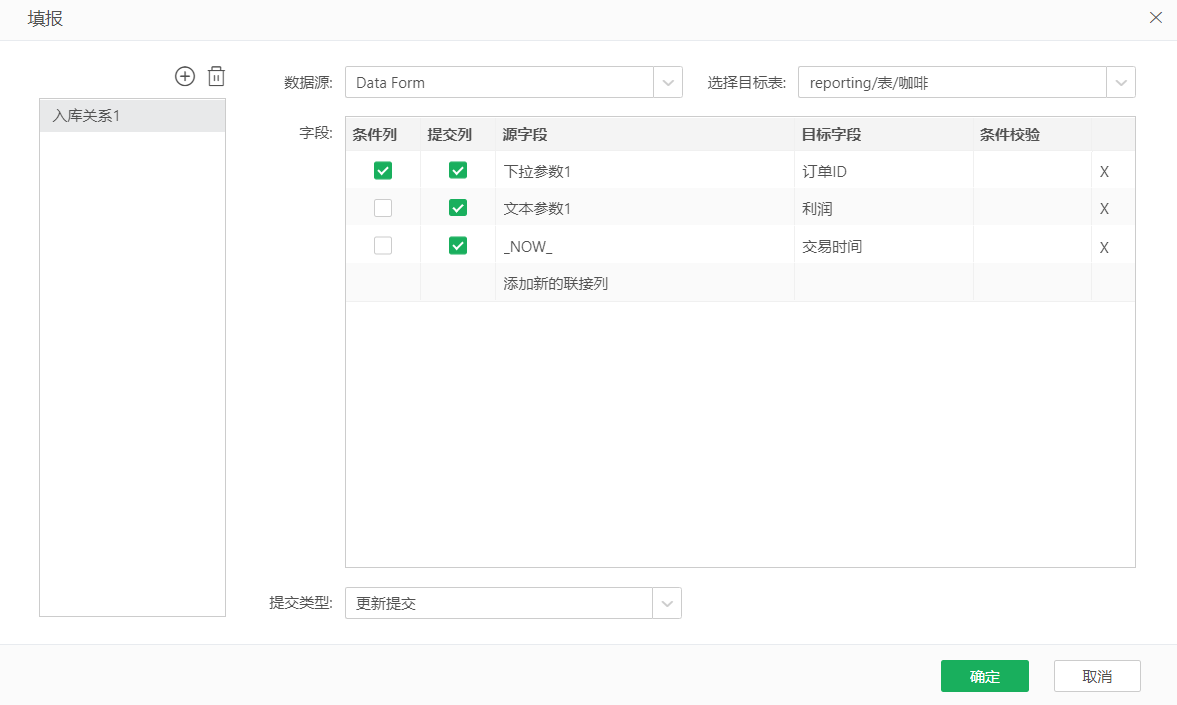The image size is (1177, 705).
Task: Remove the 交易时间 row with X
Action: [x=1104, y=247]
